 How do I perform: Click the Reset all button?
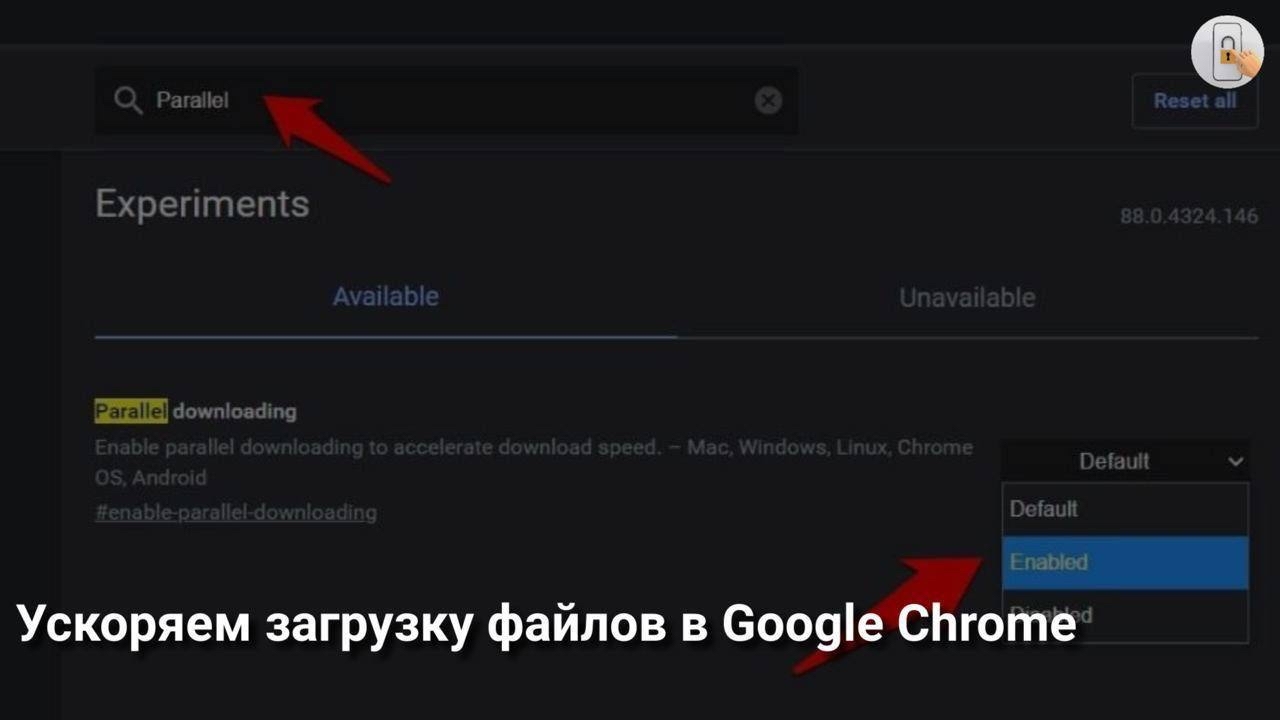click(1195, 101)
